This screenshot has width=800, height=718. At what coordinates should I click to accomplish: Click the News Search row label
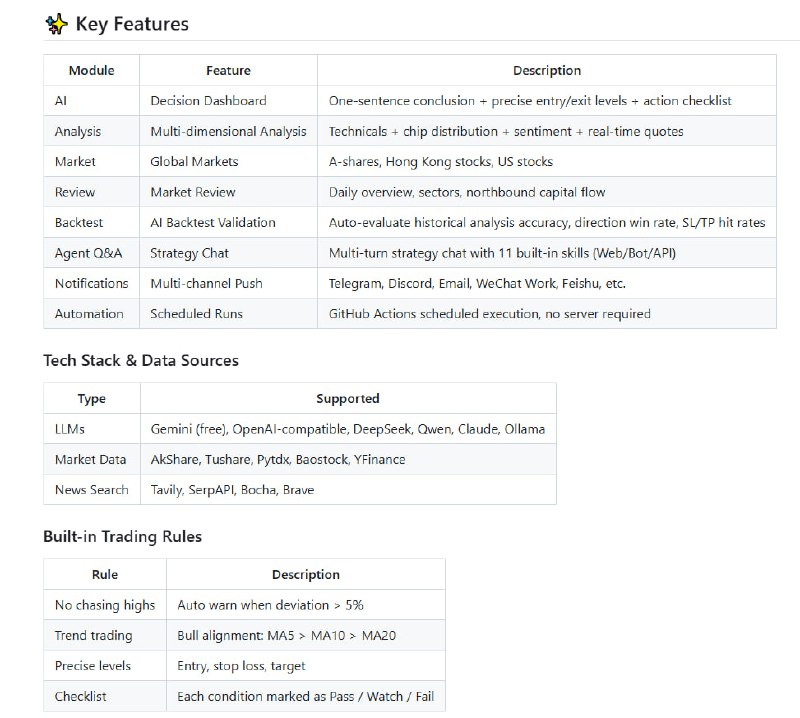click(91, 489)
